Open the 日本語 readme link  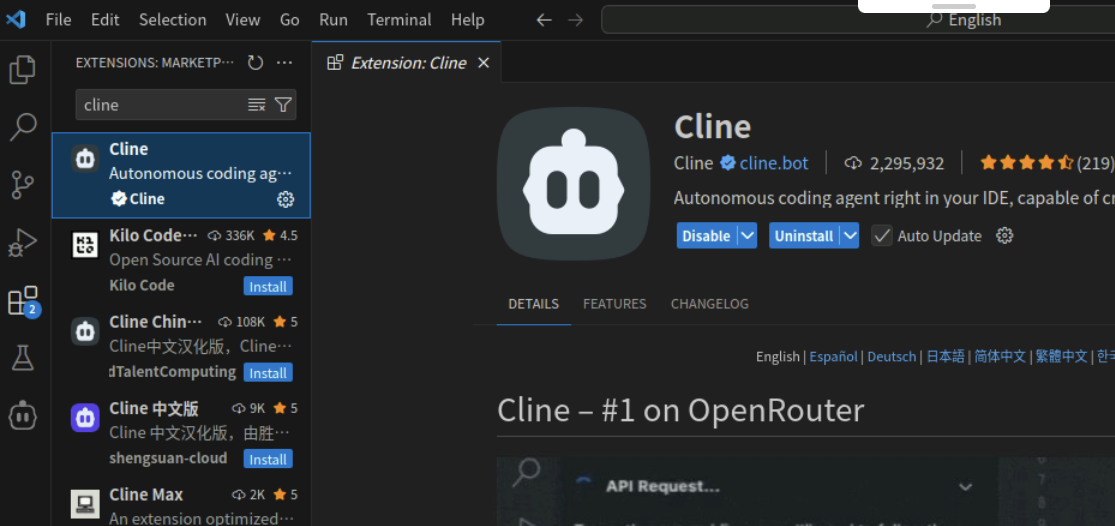click(x=945, y=356)
